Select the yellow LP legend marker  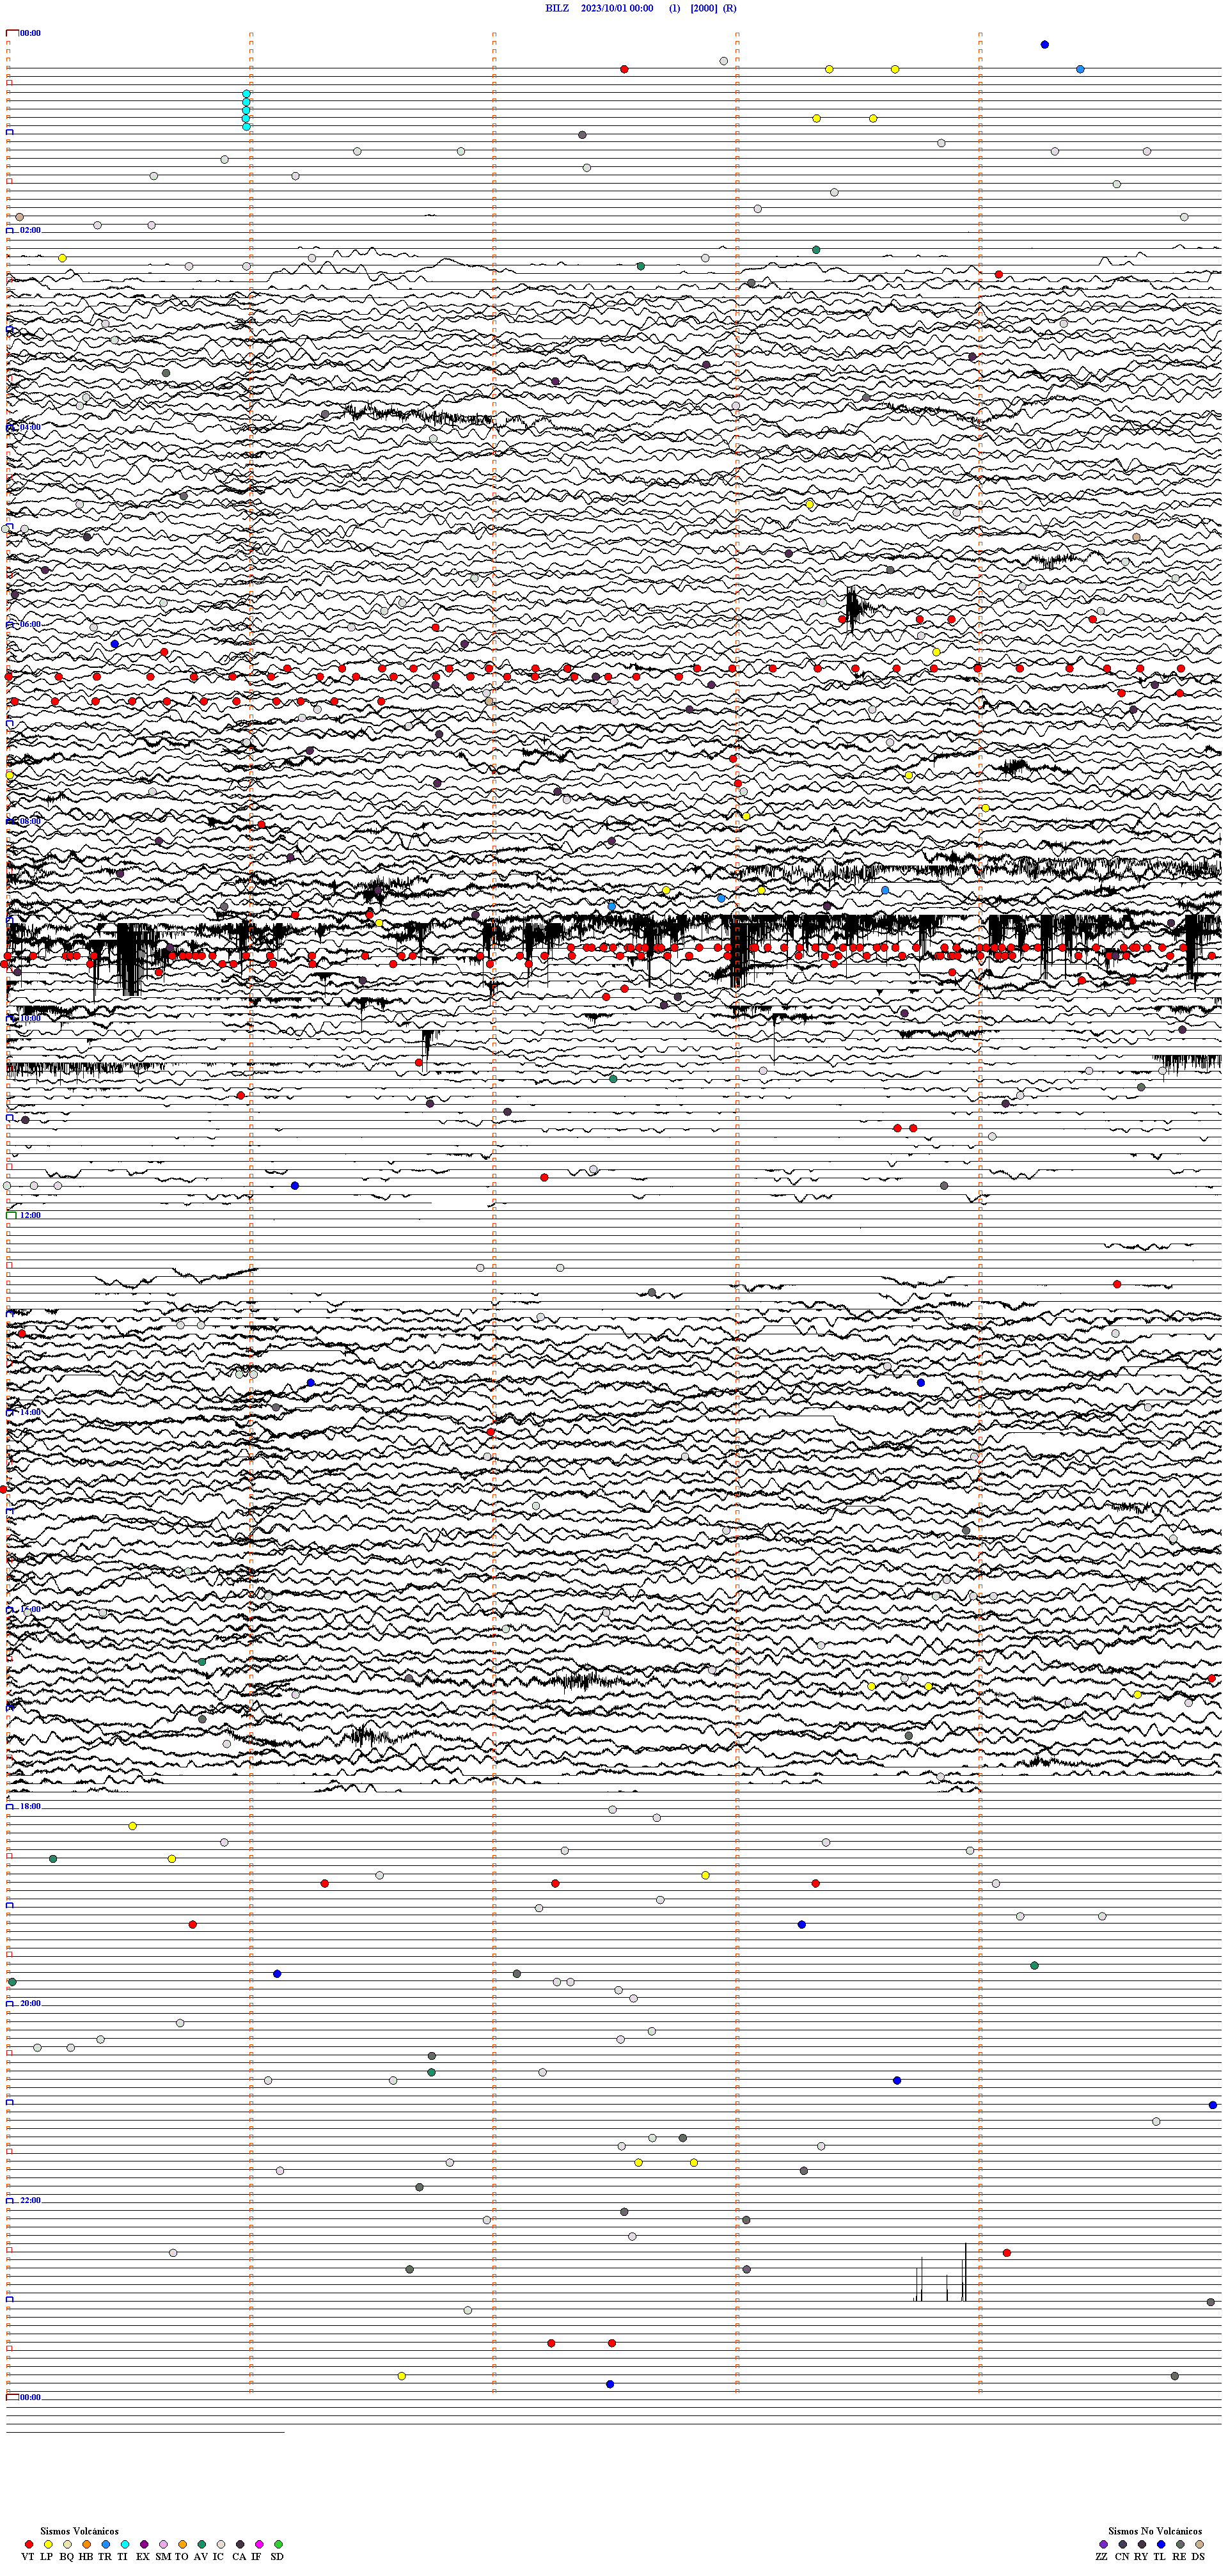pyautogui.click(x=48, y=2544)
